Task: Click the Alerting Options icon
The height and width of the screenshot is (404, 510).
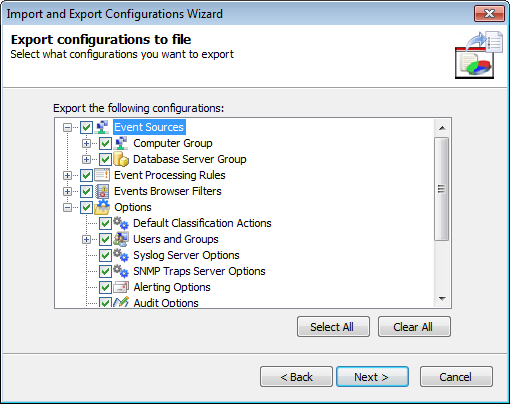Action: pos(121,287)
